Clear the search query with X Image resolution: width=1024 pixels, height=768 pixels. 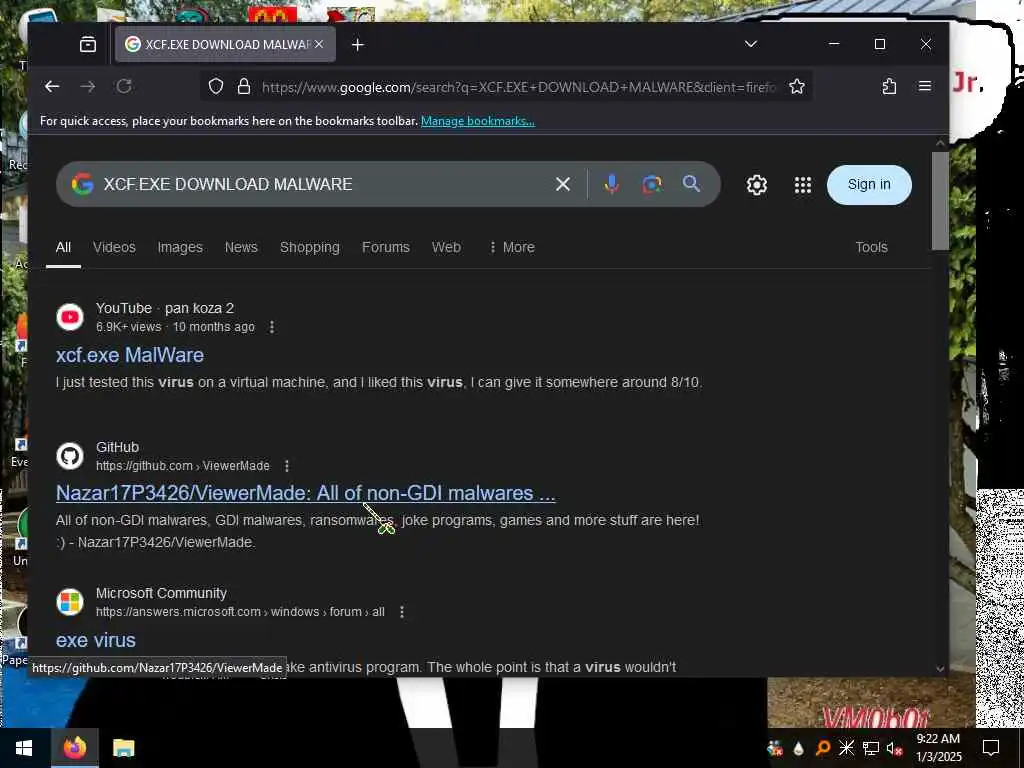tap(563, 184)
